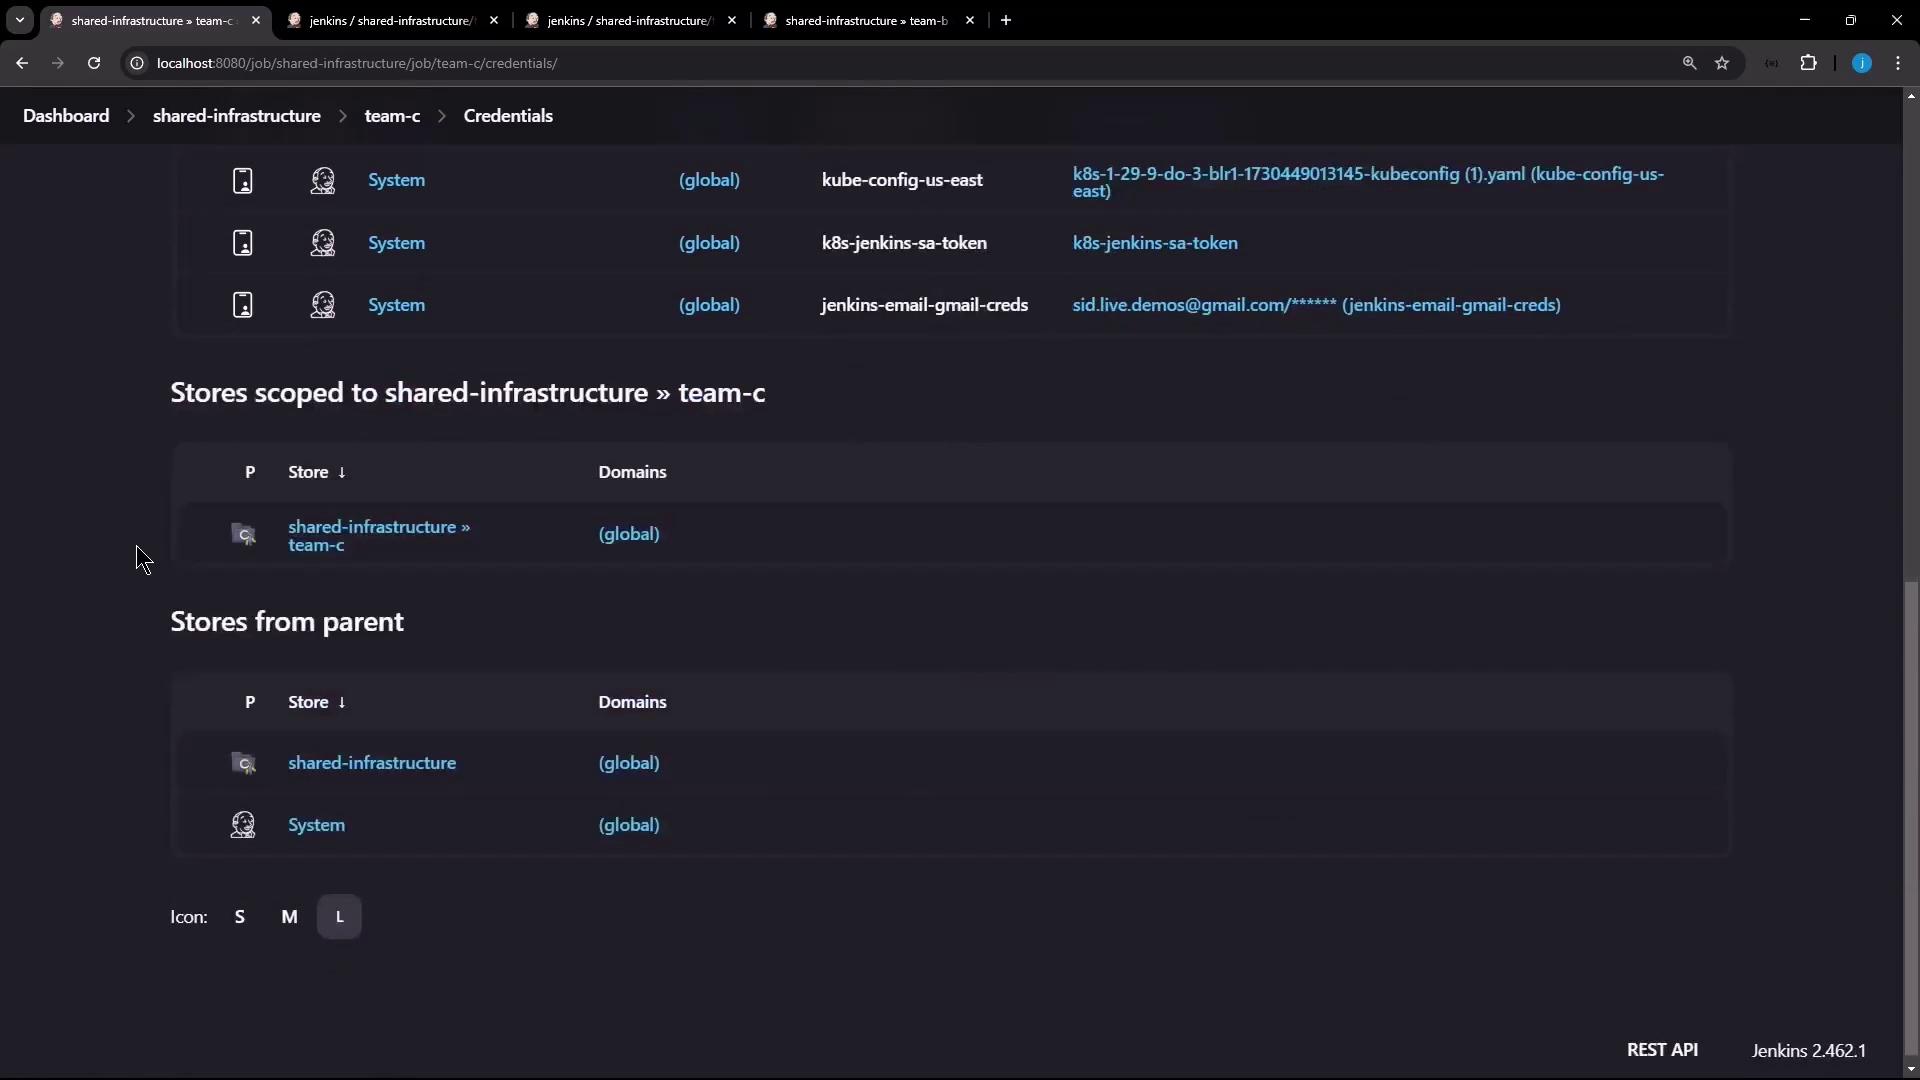Click the zoom magnifier icon in the address bar
This screenshot has width=1920, height=1080.
1689,63
